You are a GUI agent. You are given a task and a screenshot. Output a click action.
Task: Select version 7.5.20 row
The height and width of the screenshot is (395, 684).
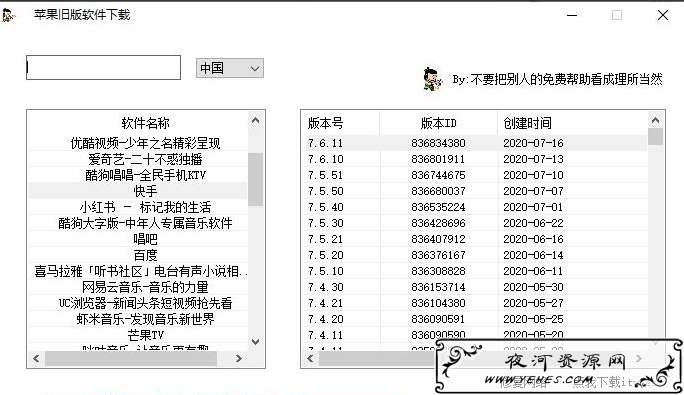[x=475, y=255]
